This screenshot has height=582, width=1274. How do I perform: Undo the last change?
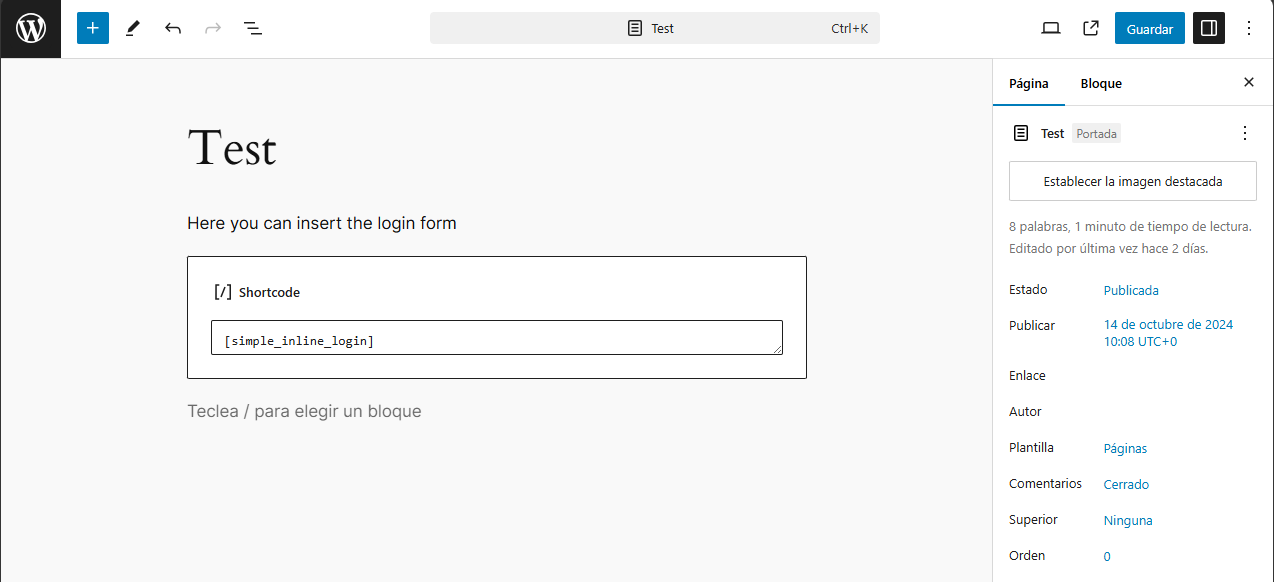pyautogui.click(x=173, y=28)
